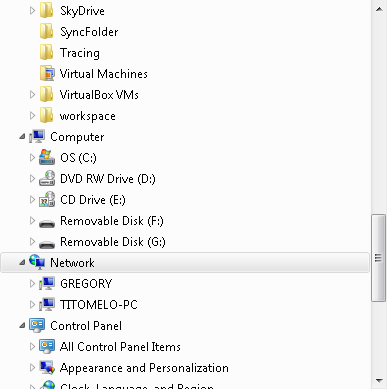Screen dimensions: 387x389
Task: Click the Virtual Machines folder icon
Action: (47, 74)
